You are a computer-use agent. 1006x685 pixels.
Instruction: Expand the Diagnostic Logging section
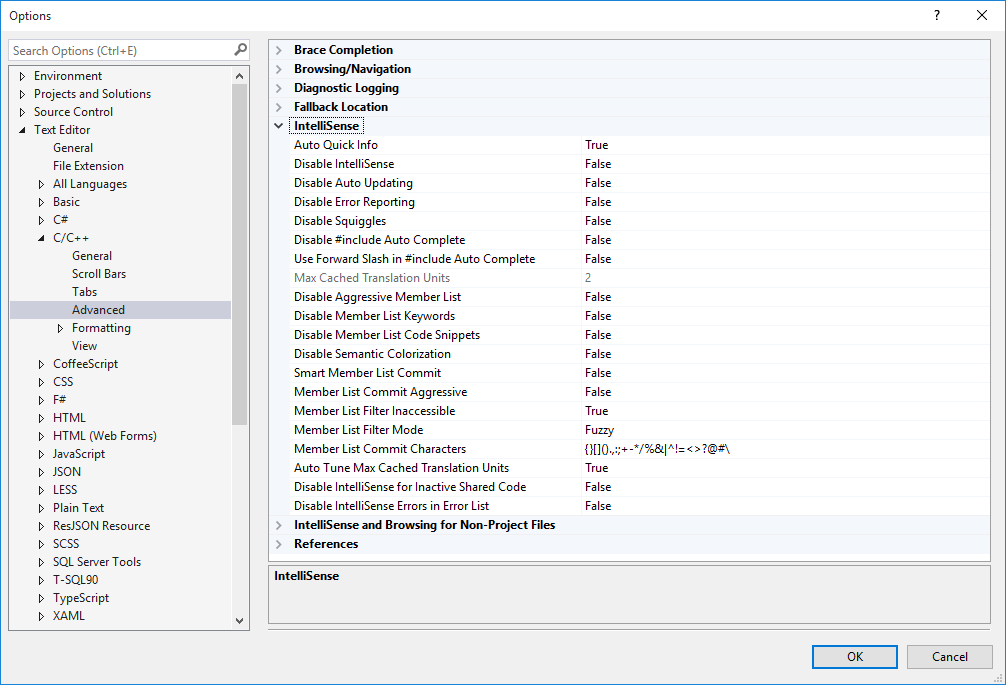(279, 88)
